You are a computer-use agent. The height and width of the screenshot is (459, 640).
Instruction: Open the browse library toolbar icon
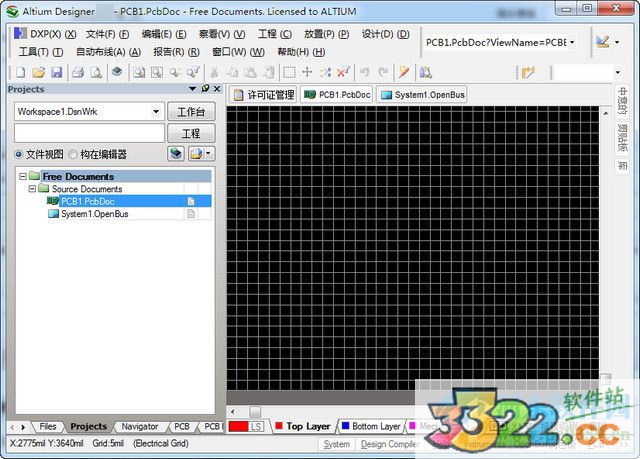pos(425,73)
